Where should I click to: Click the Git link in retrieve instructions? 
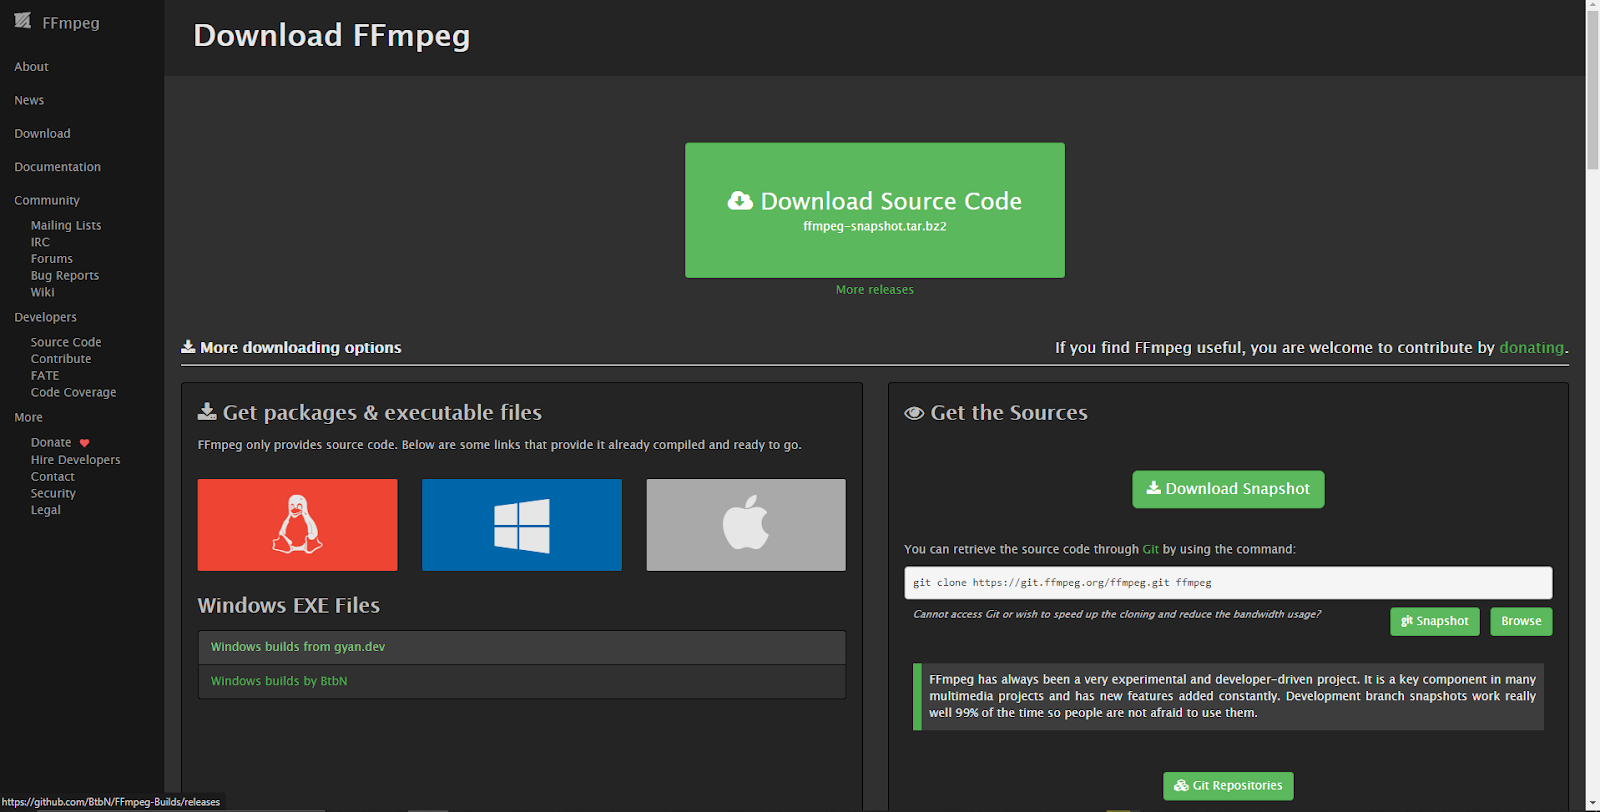tap(1151, 549)
